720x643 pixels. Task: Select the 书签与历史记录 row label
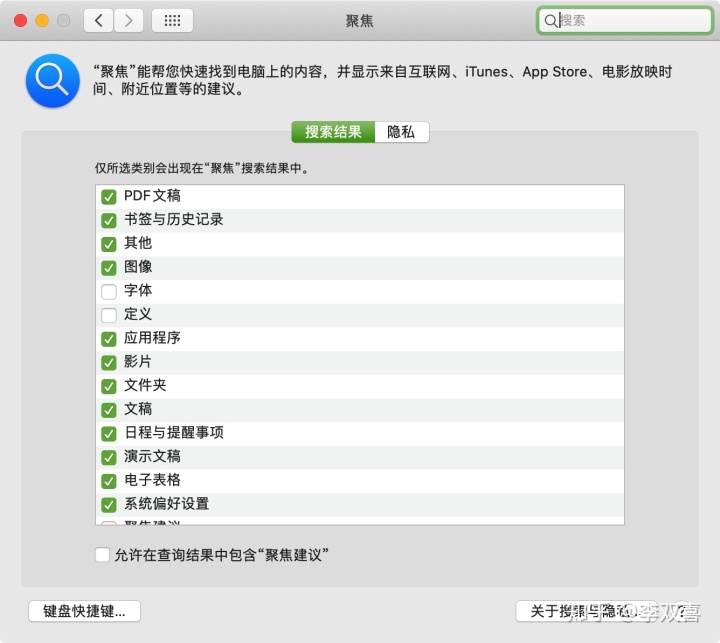(174, 220)
